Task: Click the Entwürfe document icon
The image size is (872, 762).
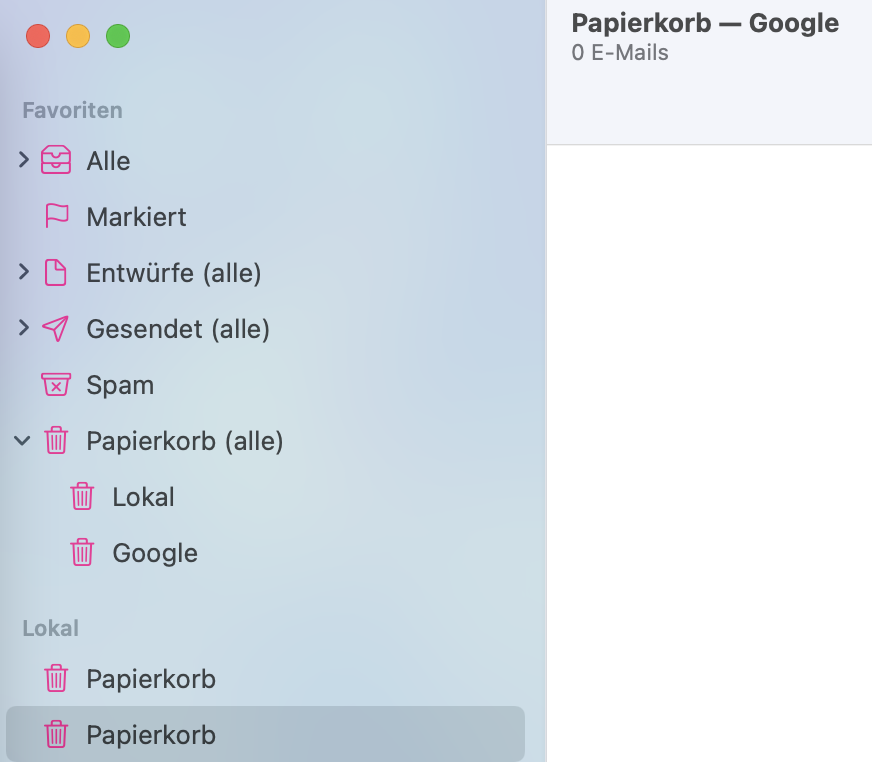Action: coord(56,273)
